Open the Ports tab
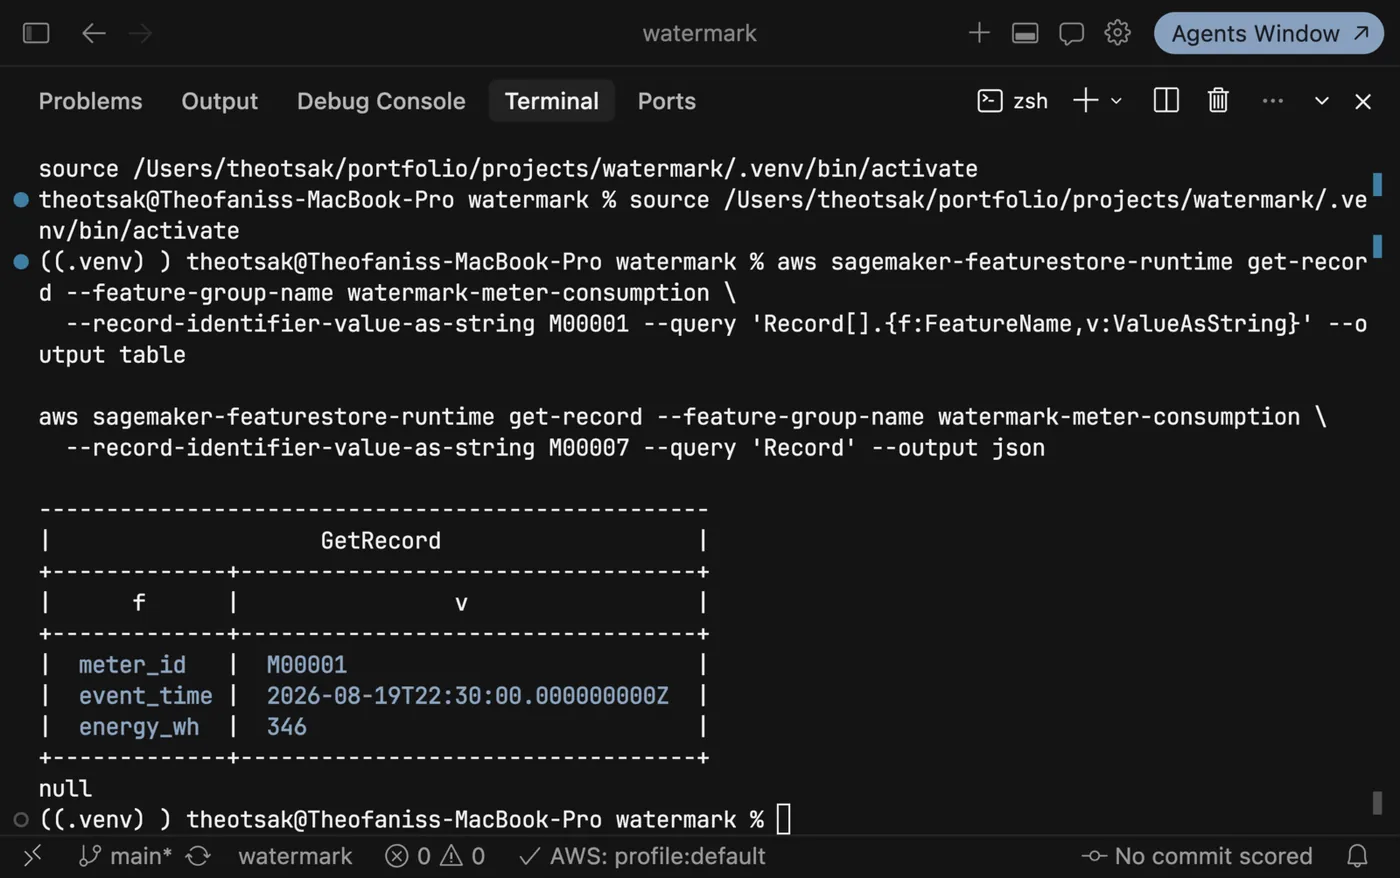1400x878 pixels. [x=666, y=101]
